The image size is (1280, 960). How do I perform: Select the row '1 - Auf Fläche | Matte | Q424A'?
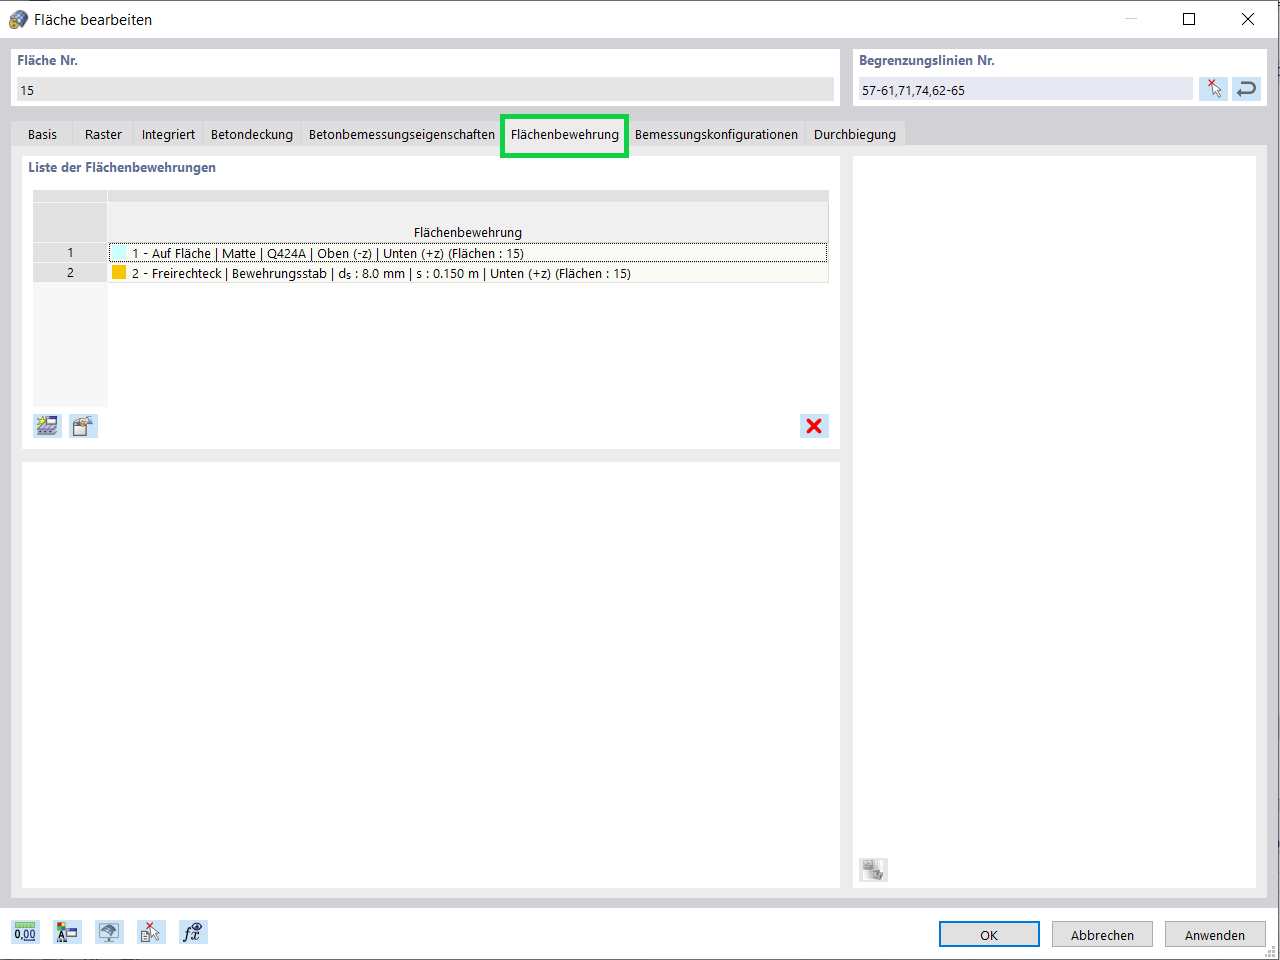[468, 253]
